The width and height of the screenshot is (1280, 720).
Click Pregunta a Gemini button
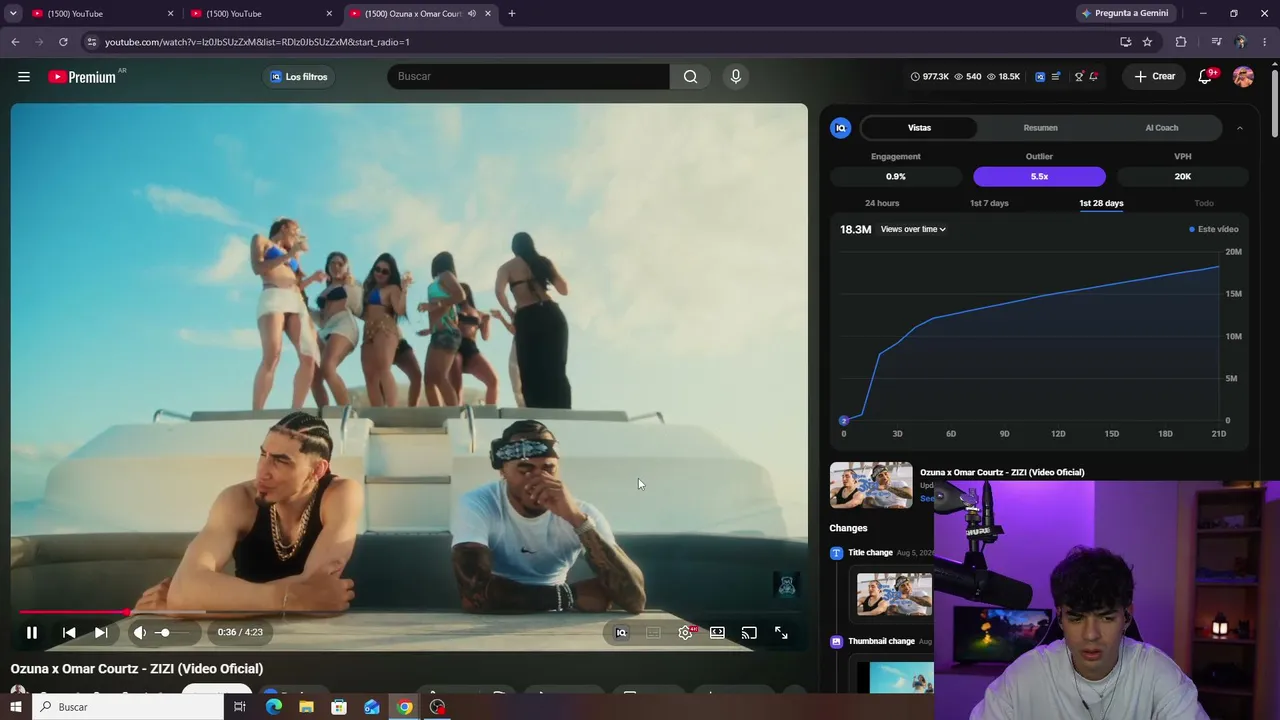(x=1124, y=14)
